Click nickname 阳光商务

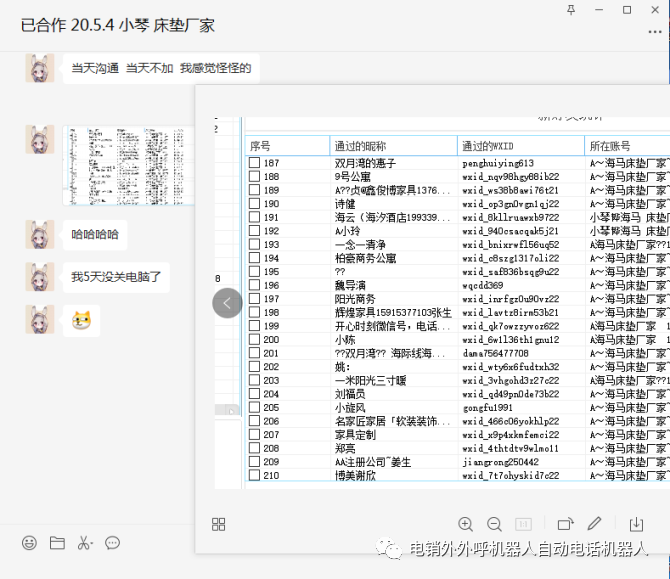click(x=355, y=299)
